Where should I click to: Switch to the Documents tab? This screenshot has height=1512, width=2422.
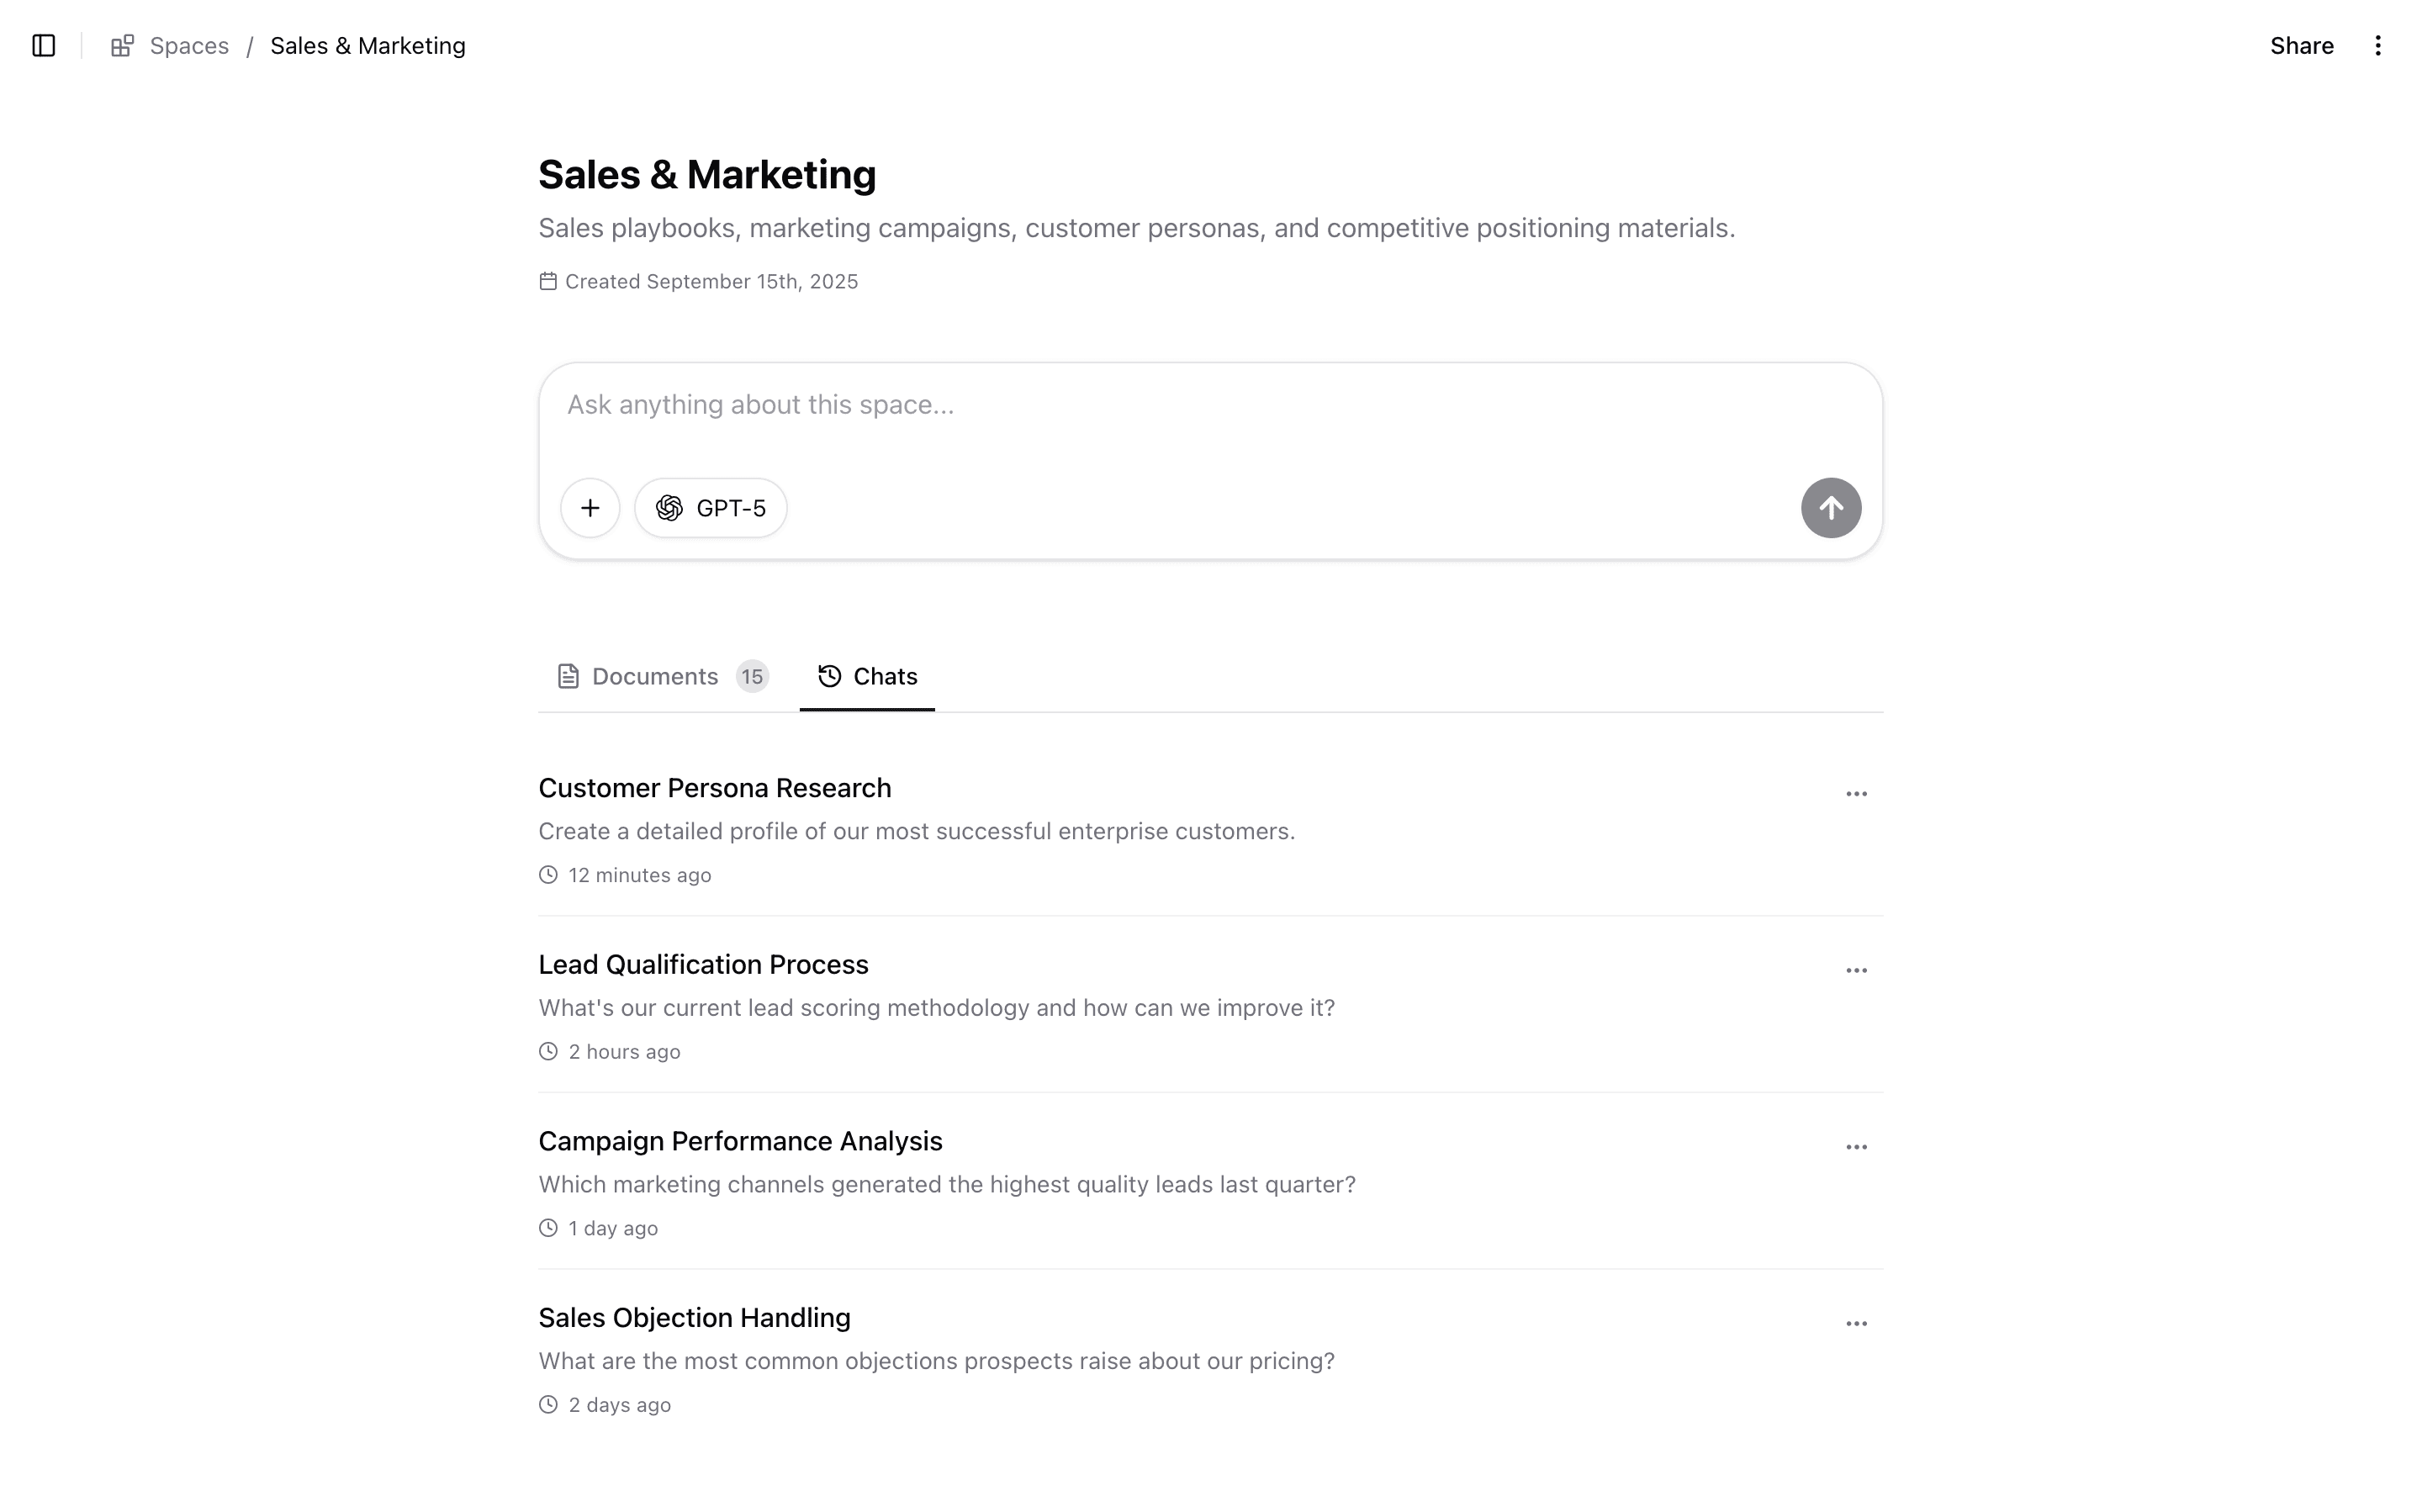pos(654,677)
